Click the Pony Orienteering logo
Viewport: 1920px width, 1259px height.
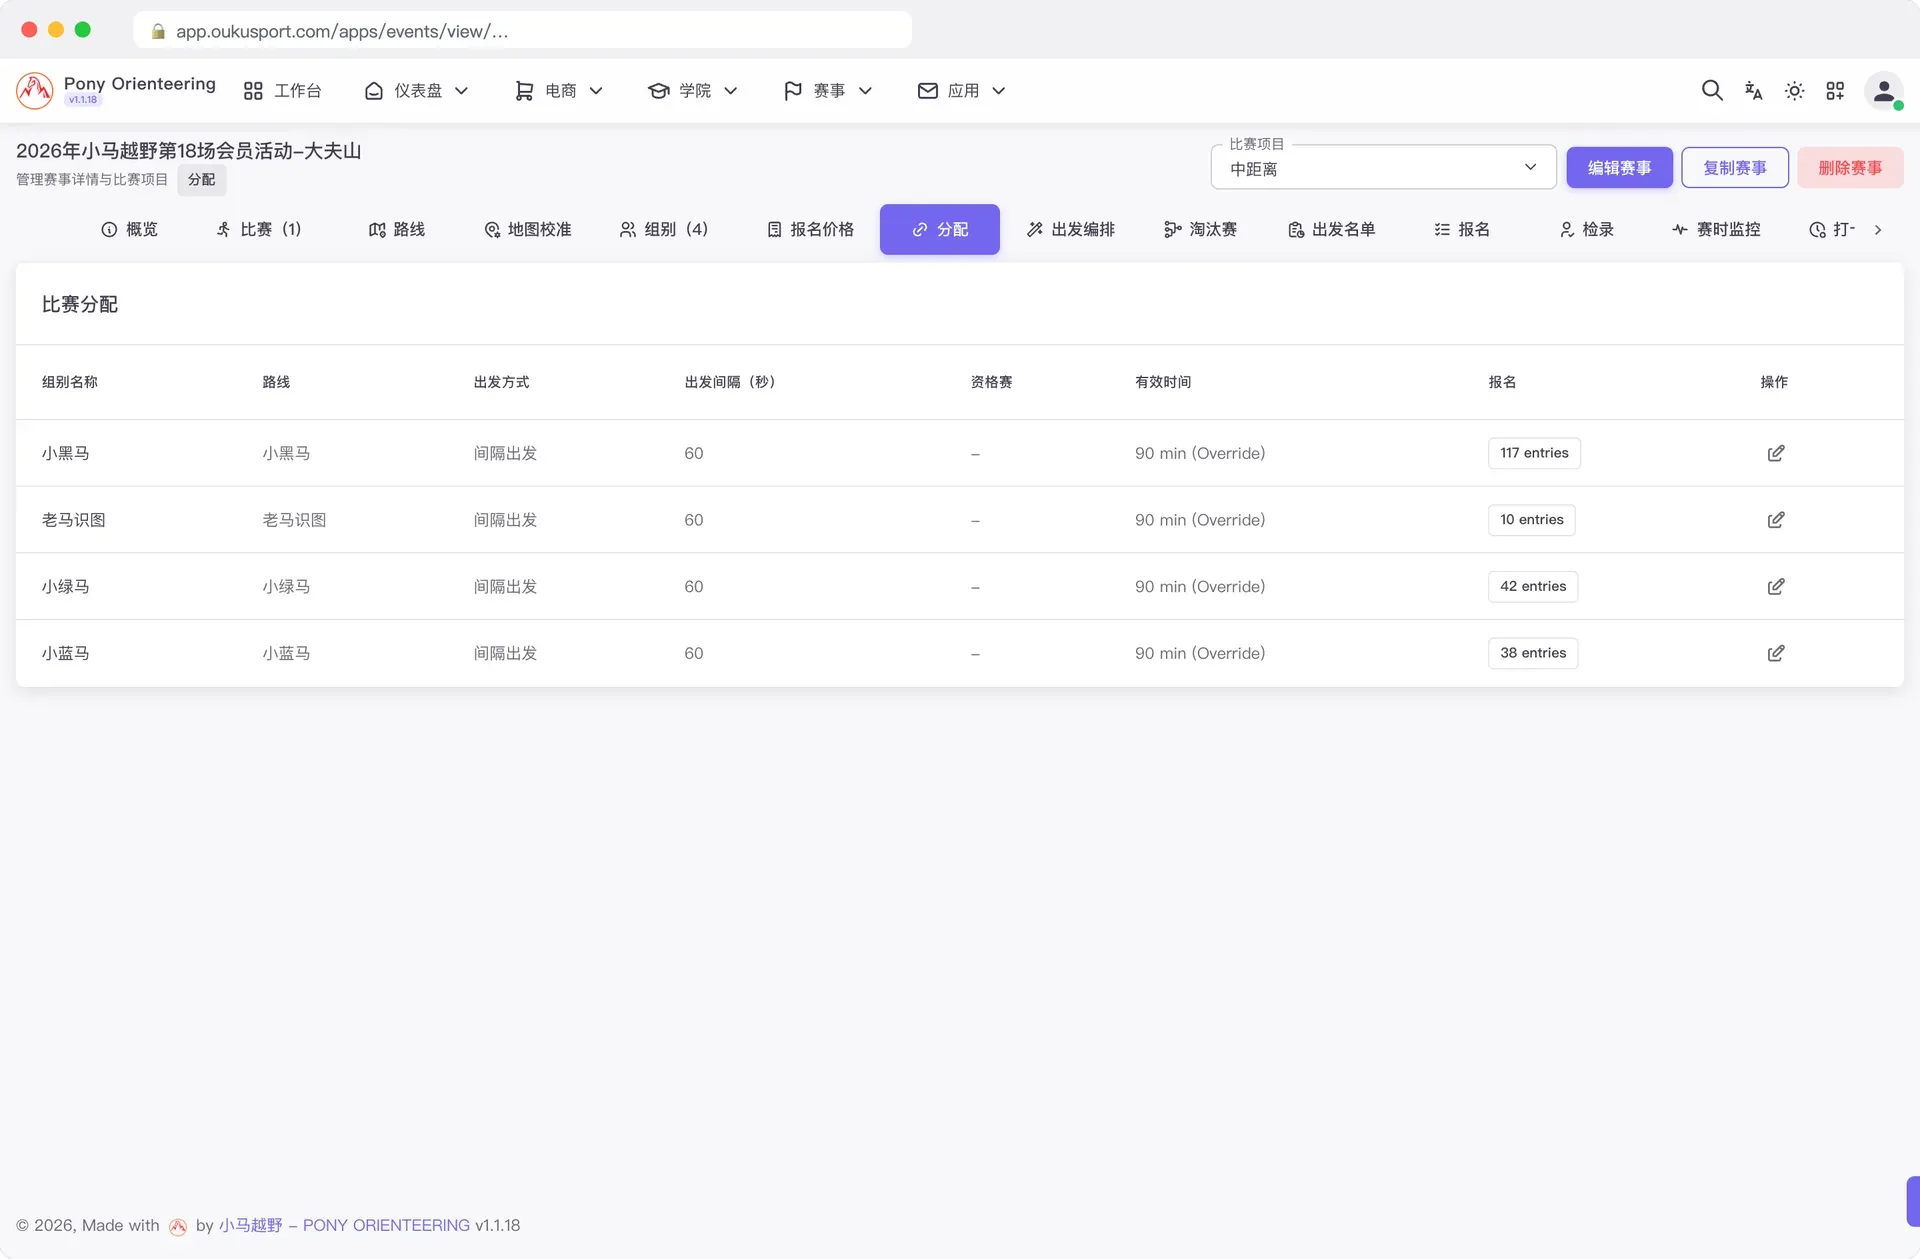pyautogui.click(x=35, y=91)
